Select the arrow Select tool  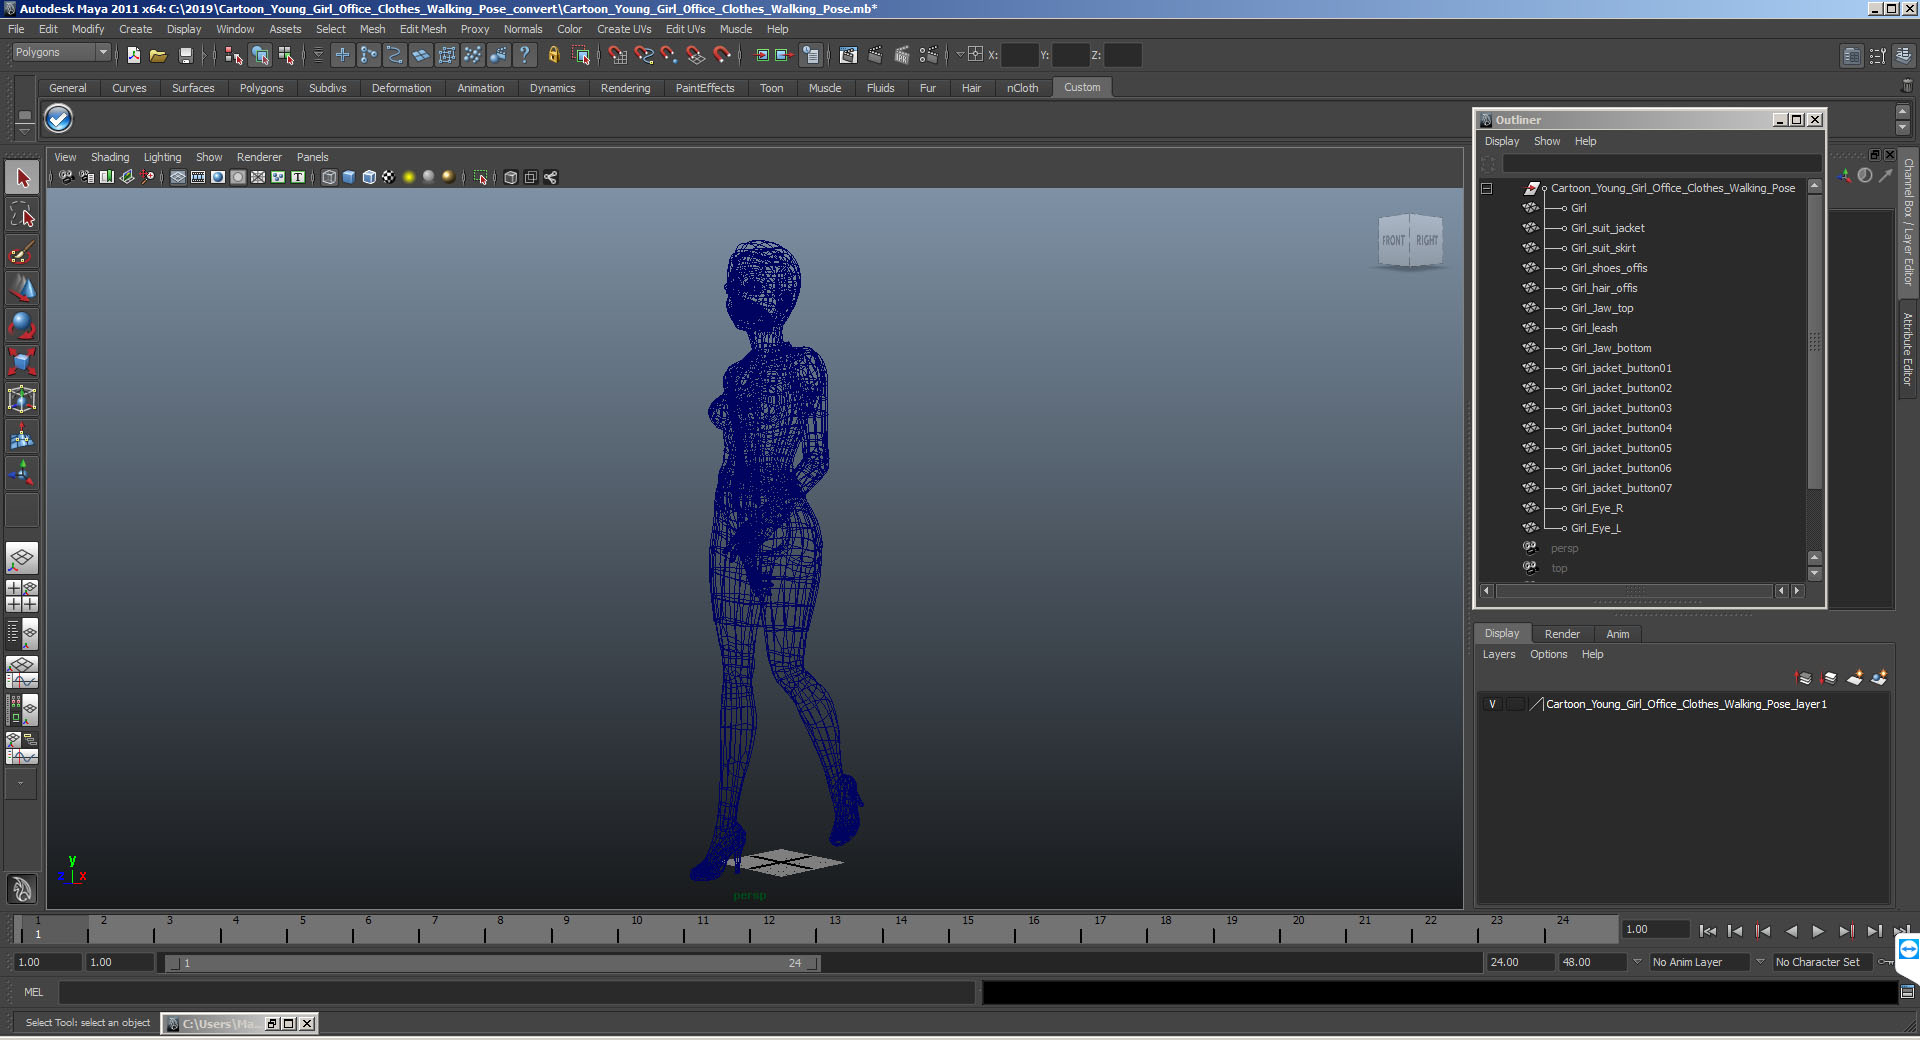[22, 179]
